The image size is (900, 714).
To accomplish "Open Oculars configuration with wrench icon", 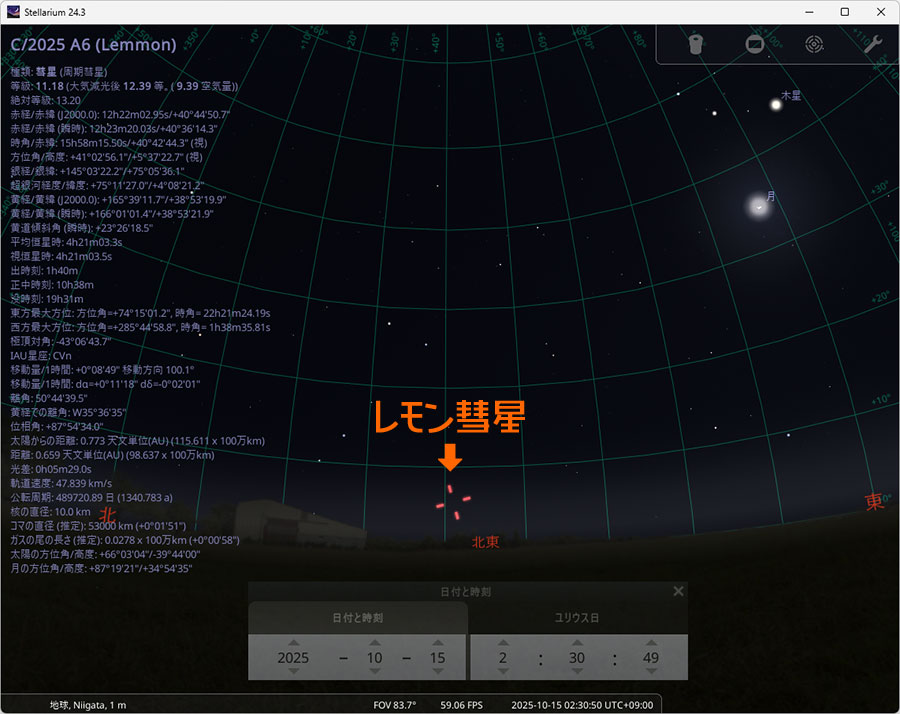I will [x=873, y=44].
